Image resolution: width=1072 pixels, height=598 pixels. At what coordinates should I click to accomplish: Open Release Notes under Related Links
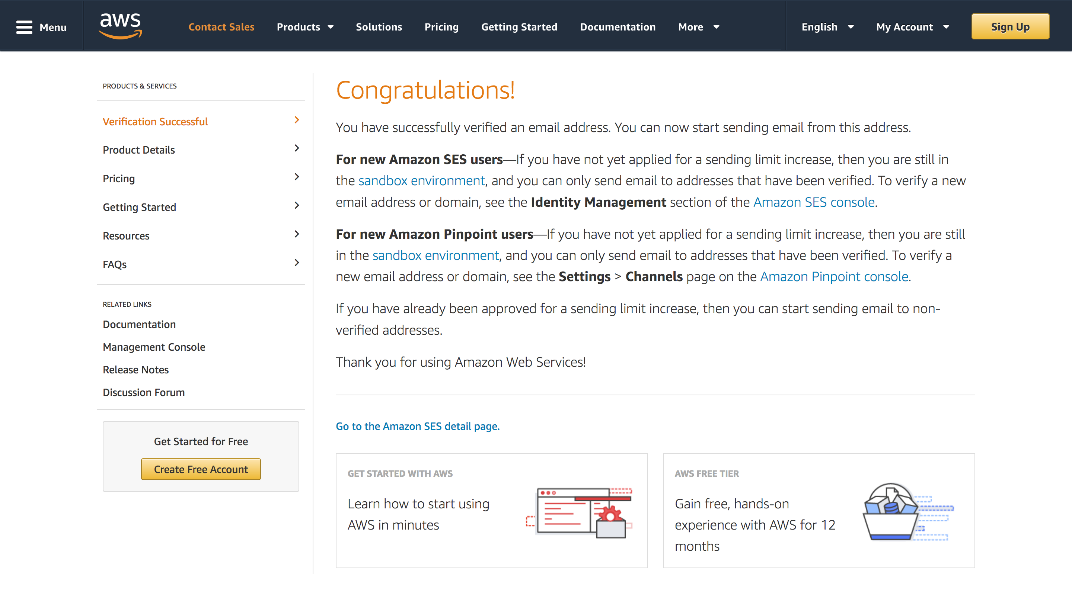click(136, 370)
